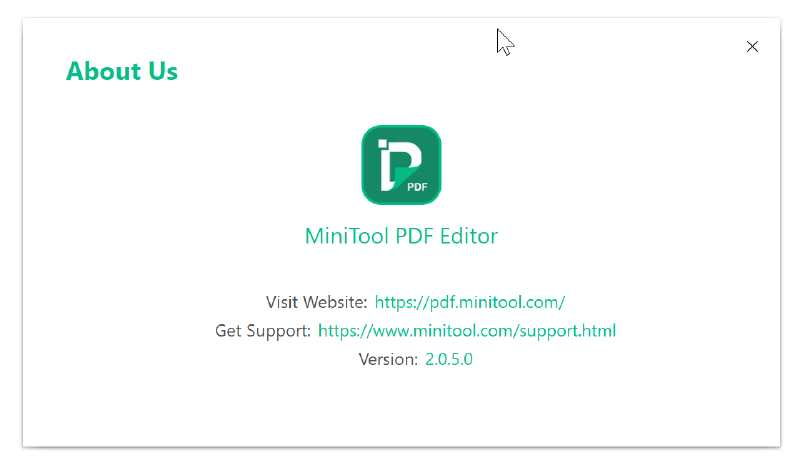Screen dimensions: 800x470
Task: Close the About Us dialog
Action: click(752, 47)
